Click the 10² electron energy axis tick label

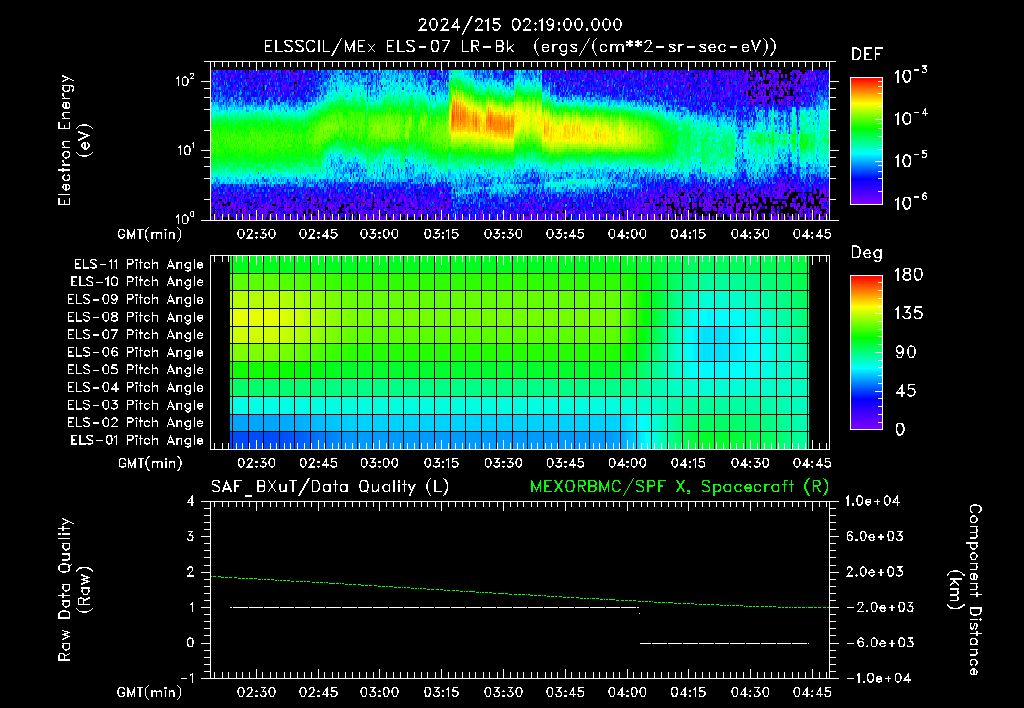[x=185, y=81]
